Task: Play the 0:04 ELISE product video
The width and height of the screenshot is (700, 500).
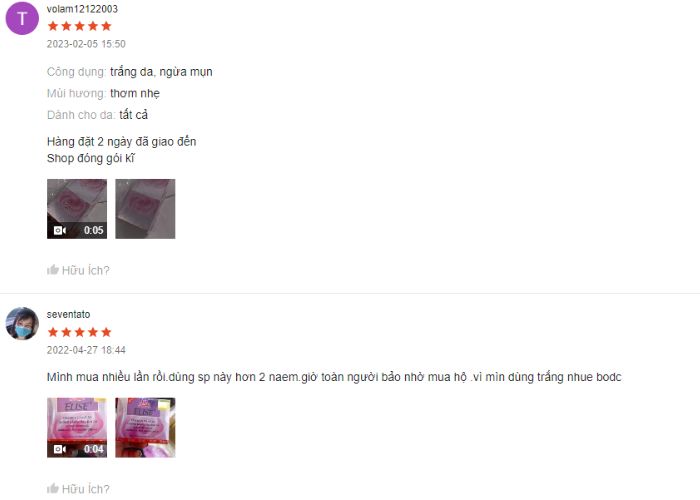Action: [77, 428]
